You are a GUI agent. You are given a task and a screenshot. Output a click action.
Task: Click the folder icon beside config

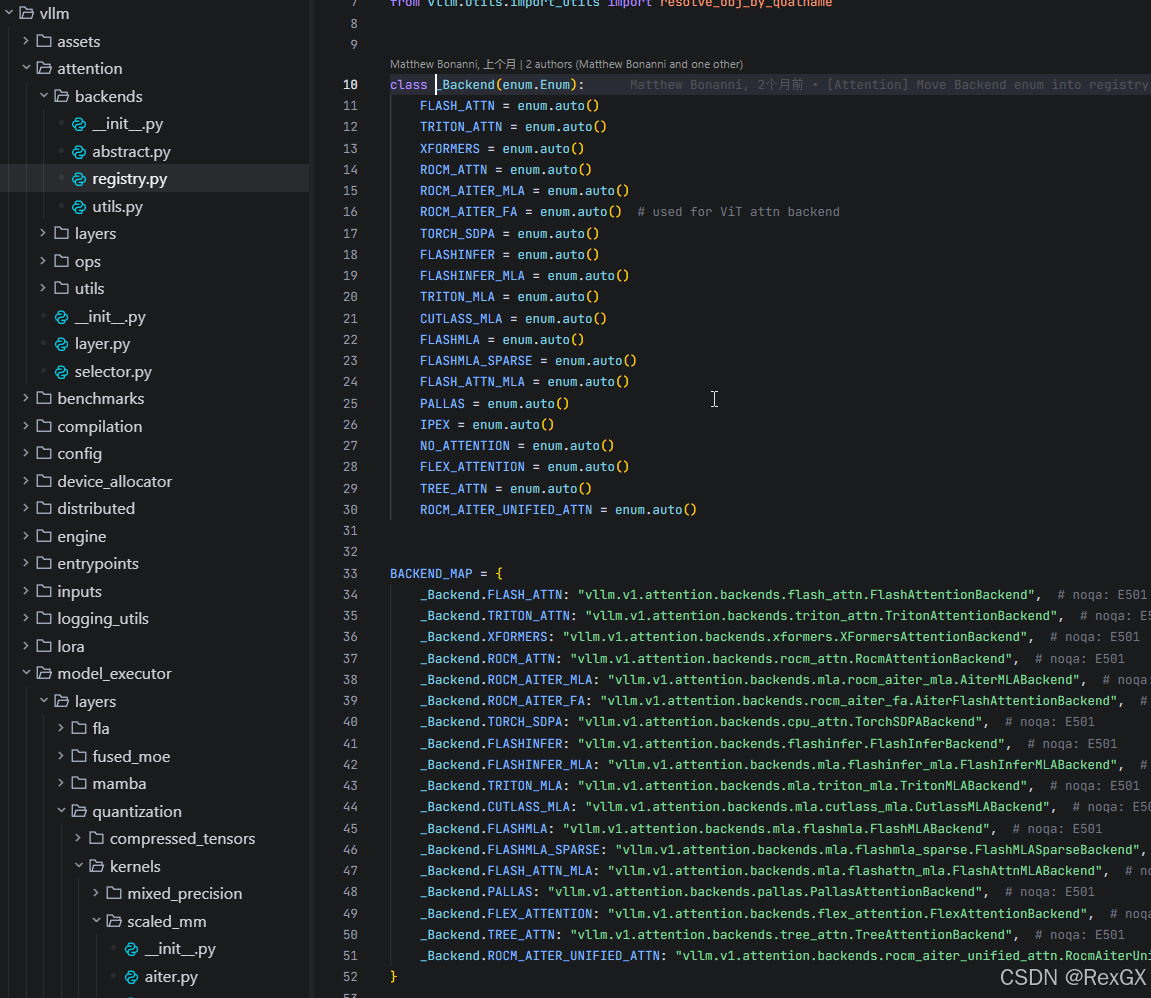[x=44, y=454]
